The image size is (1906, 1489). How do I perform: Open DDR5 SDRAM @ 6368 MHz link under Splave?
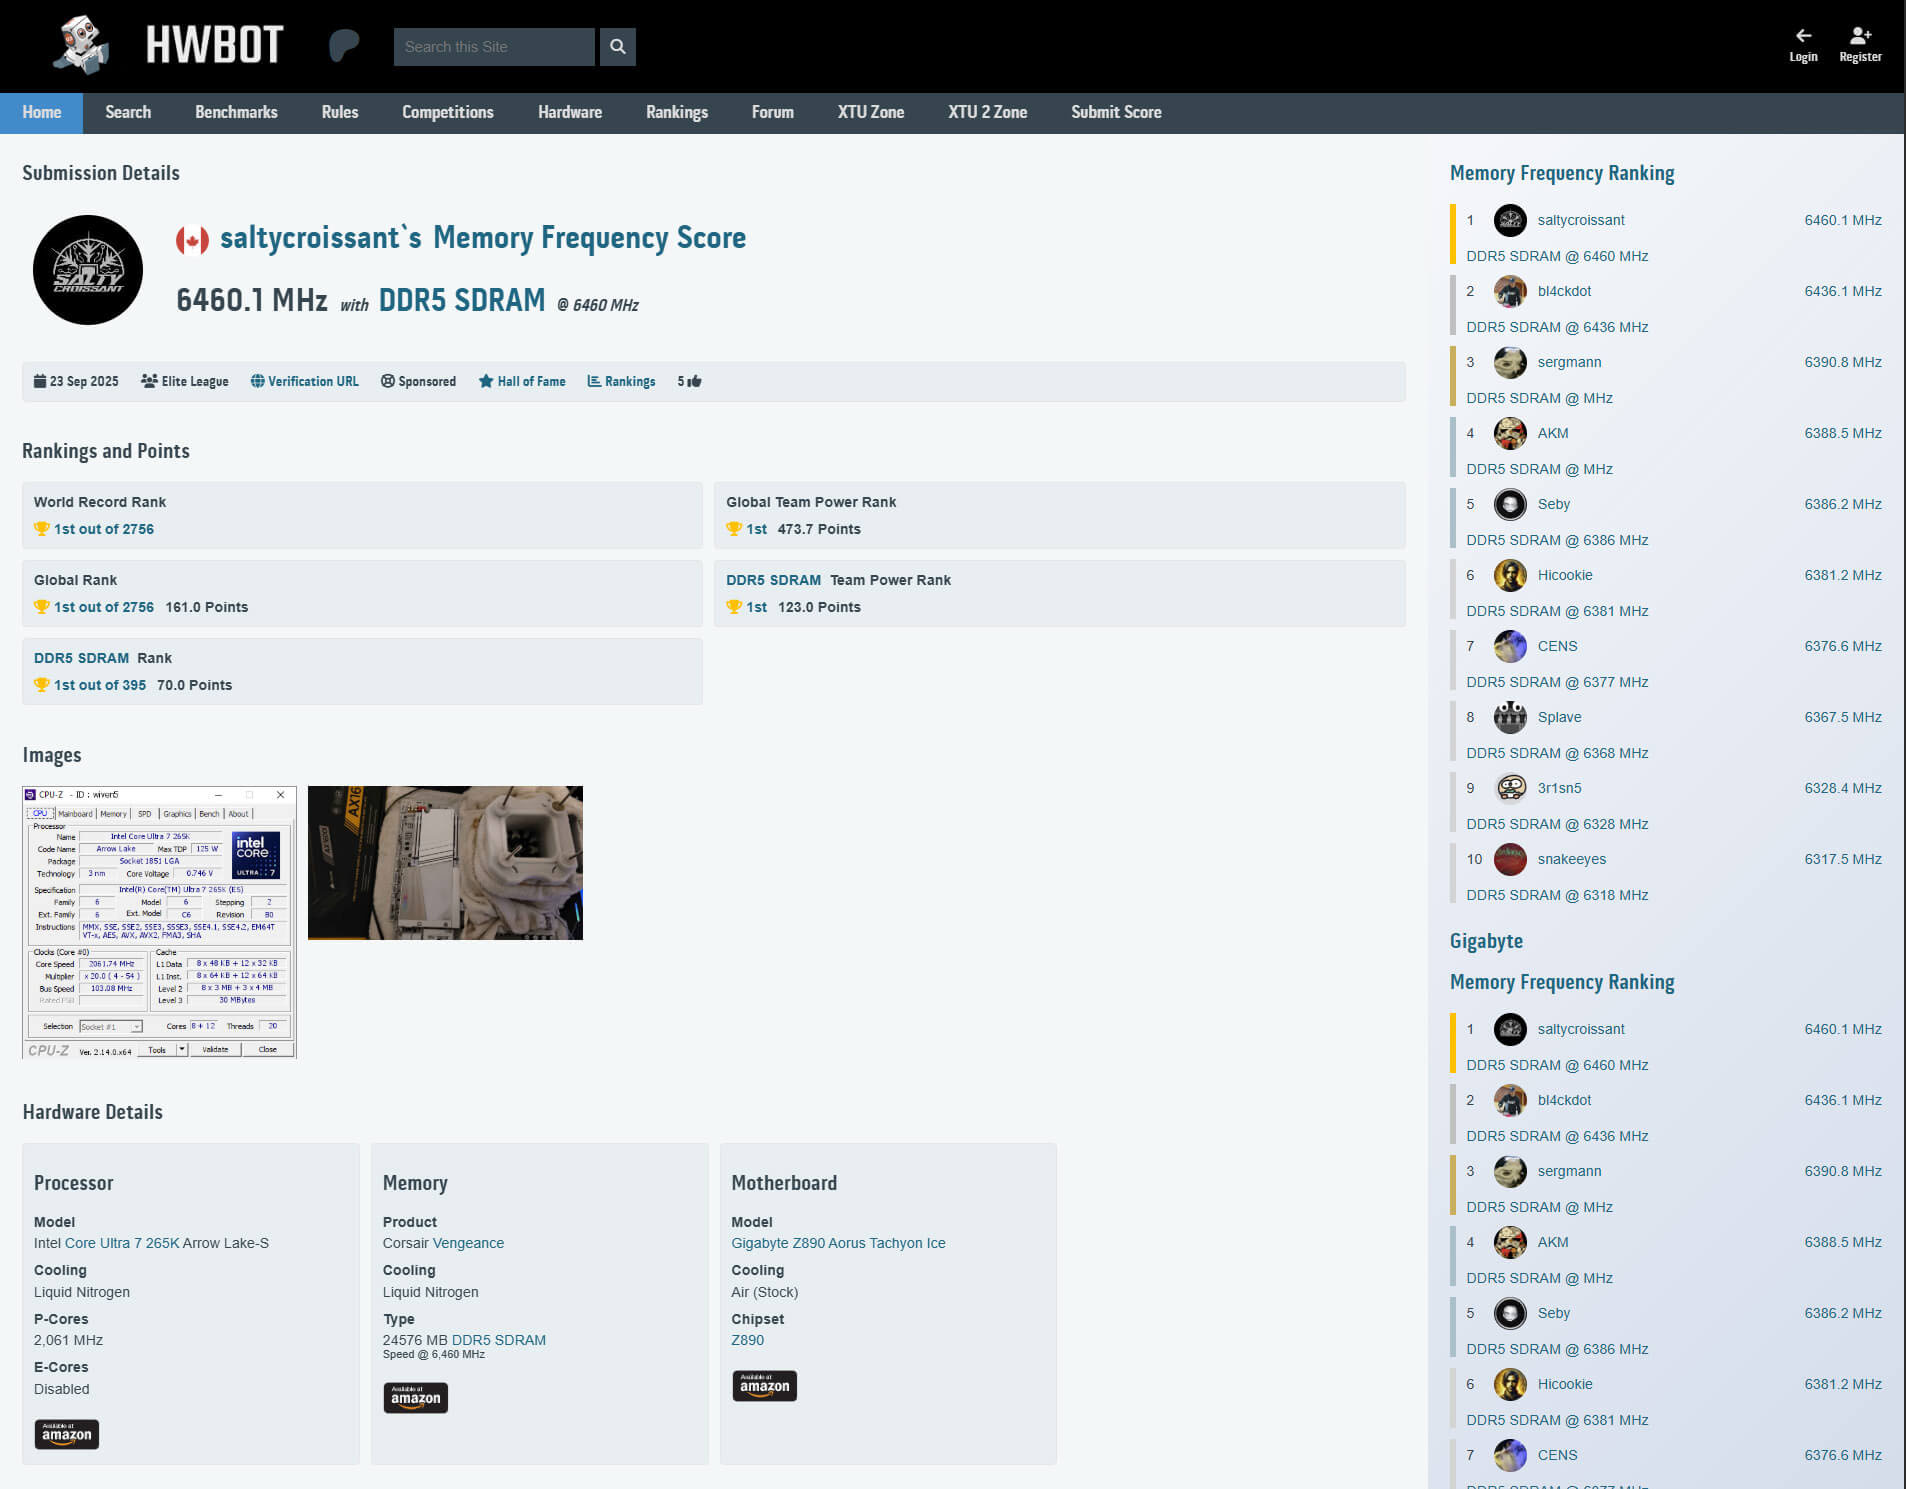tap(1557, 753)
